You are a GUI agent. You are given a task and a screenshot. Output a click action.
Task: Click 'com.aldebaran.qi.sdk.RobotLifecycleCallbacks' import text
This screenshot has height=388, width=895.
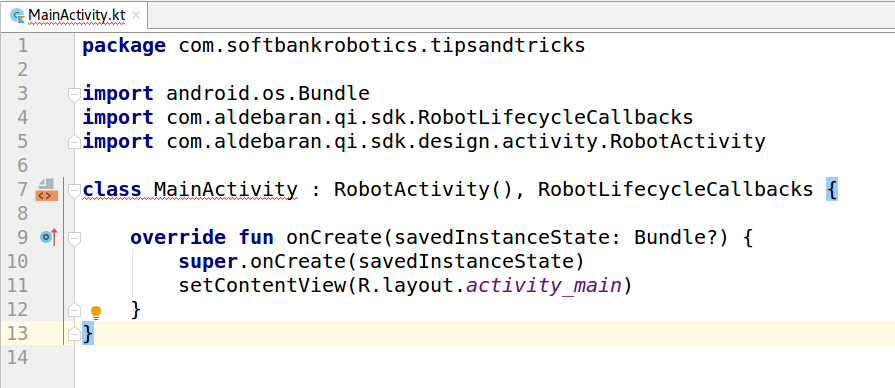430,118
